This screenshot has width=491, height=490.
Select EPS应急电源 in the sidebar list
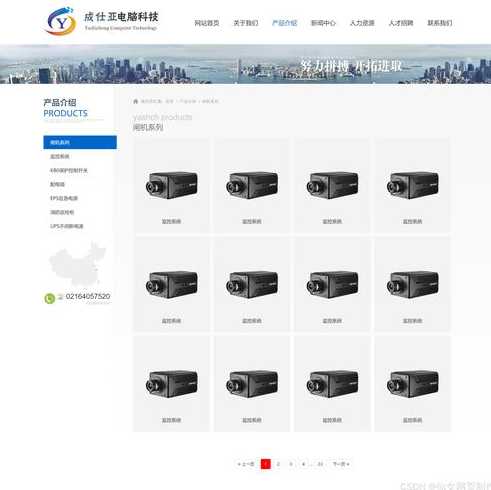(x=64, y=198)
